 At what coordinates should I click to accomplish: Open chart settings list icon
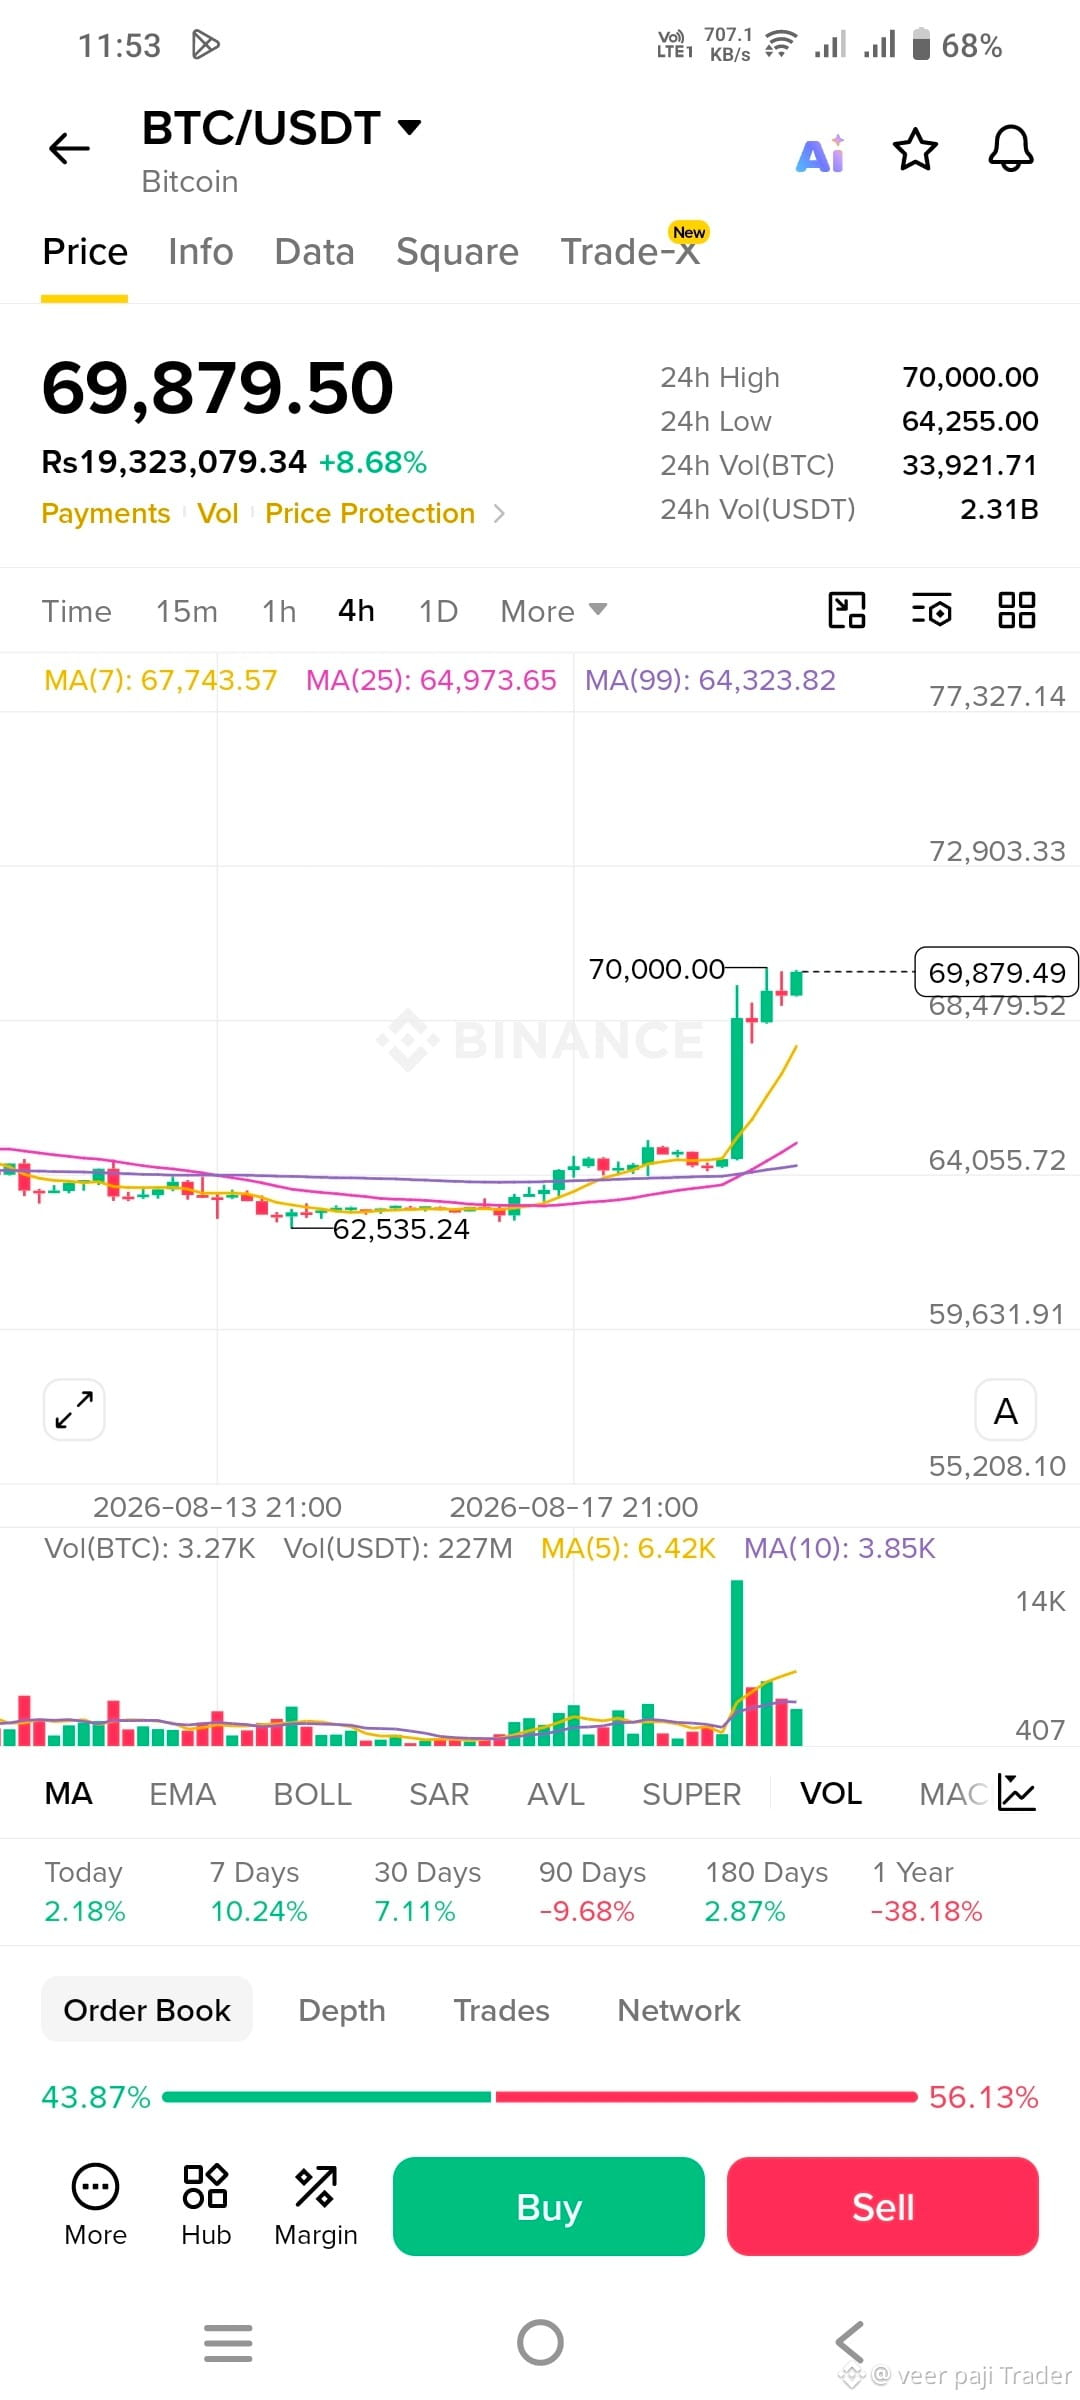(931, 609)
